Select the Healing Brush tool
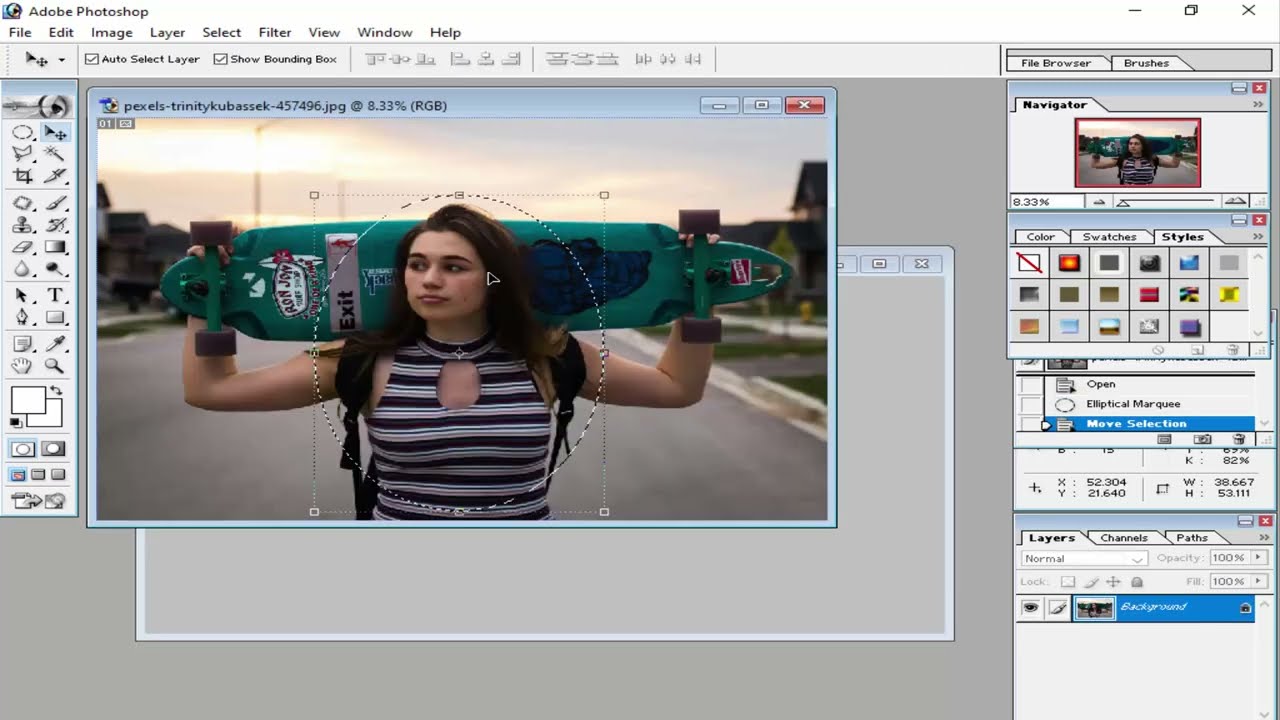 click(22, 204)
